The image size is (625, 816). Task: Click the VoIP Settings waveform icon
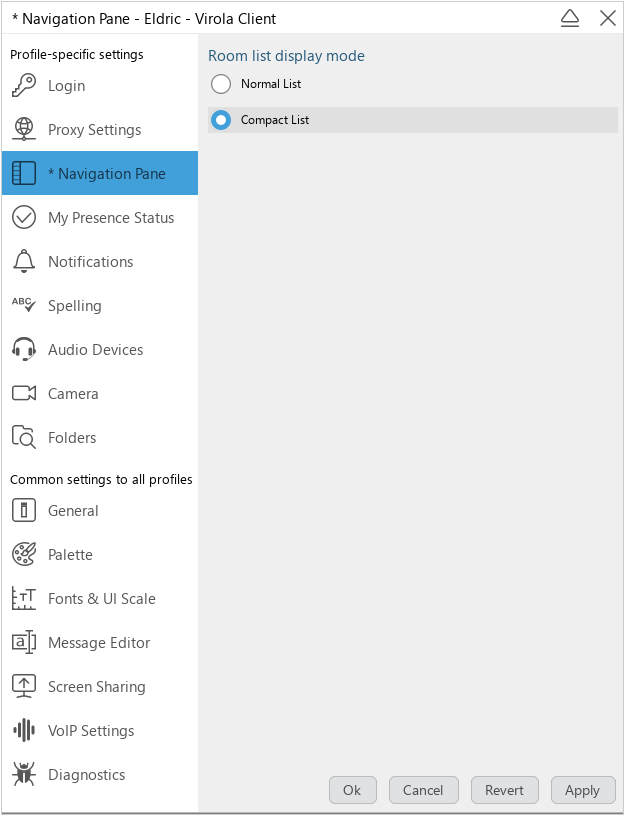[24, 731]
